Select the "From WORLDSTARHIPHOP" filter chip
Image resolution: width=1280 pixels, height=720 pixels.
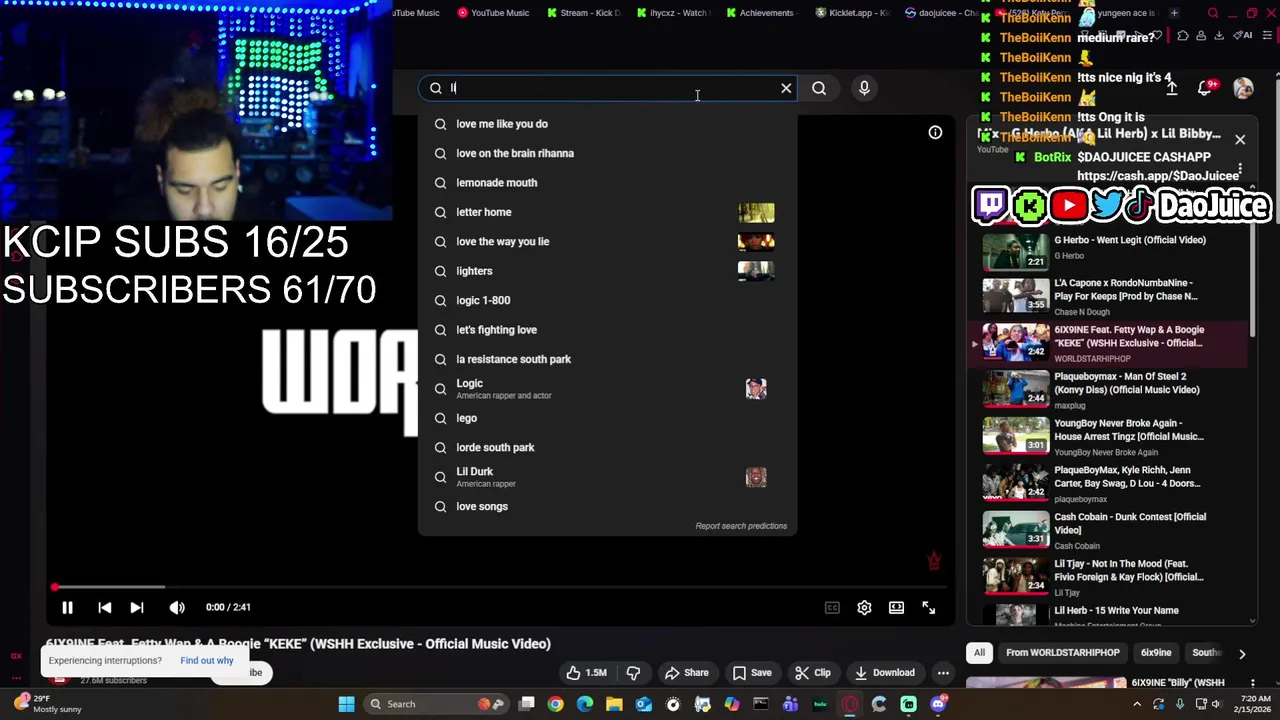click(x=1062, y=653)
